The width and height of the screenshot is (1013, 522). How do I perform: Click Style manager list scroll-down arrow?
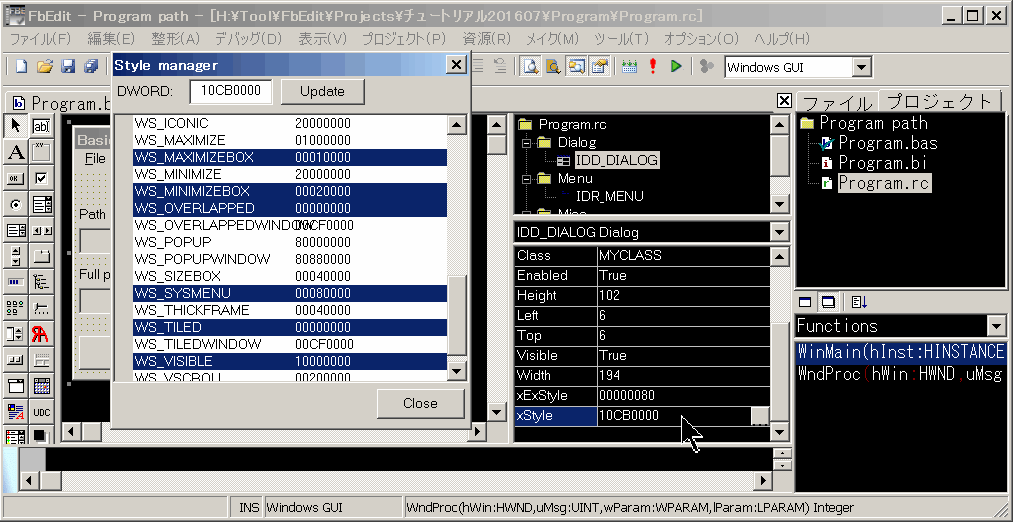pos(457,371)
